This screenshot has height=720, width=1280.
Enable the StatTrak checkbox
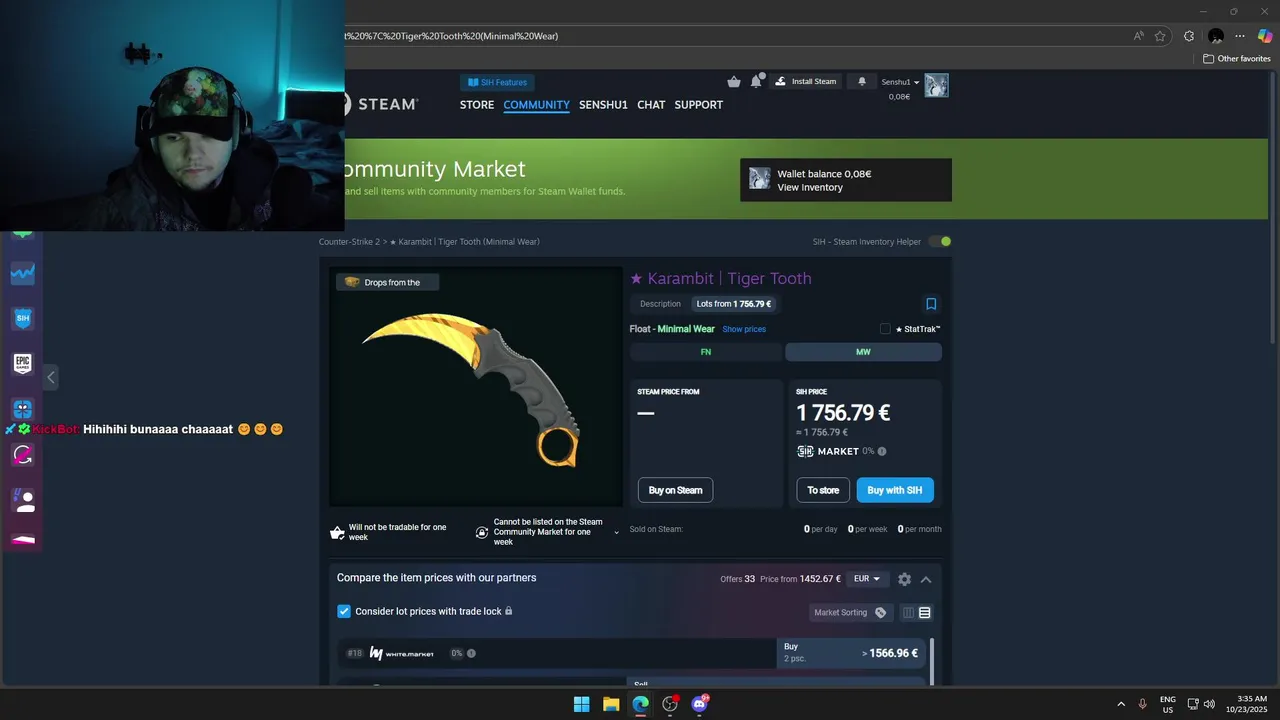click(x=885, y=329)
